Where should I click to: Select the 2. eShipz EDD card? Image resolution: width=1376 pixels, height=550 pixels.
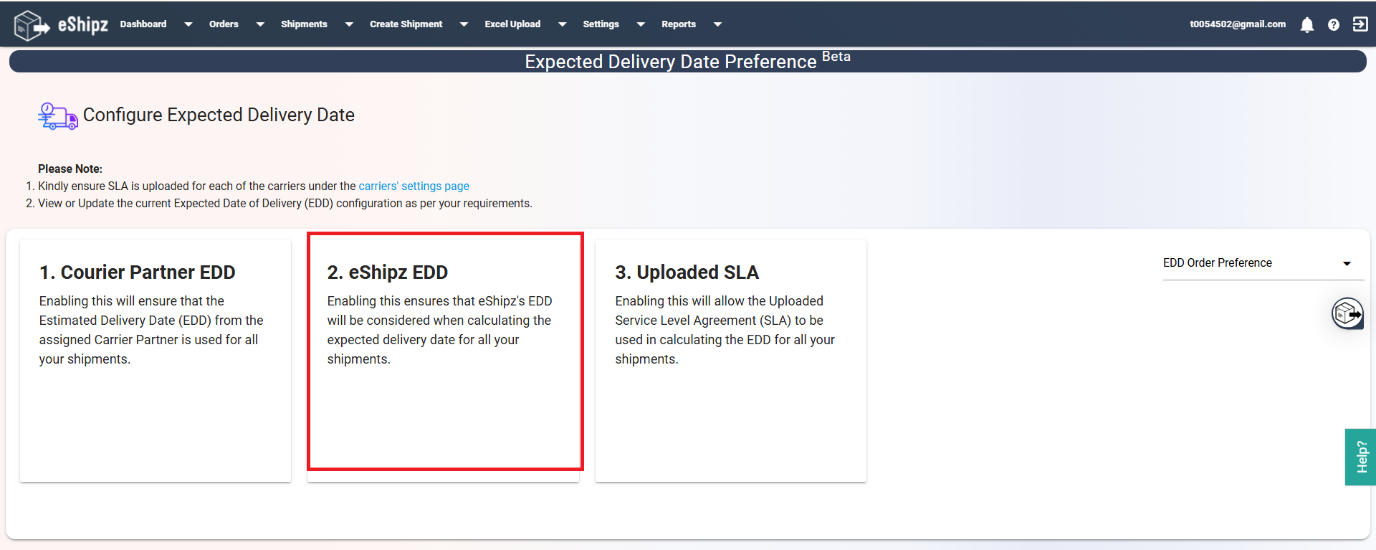[443, 360]
